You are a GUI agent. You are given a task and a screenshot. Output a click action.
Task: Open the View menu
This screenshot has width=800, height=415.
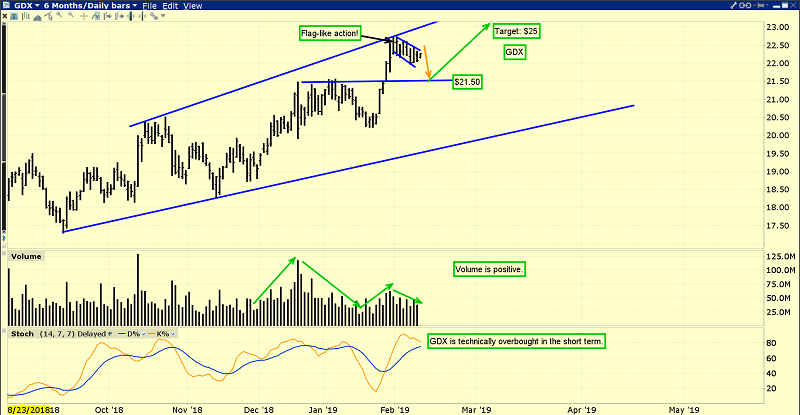pyautogui.click(x=193, y=6)
